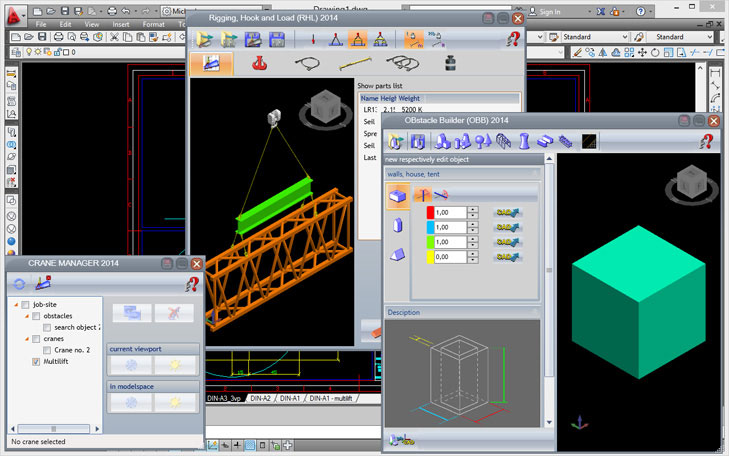Select the tent shape icon in walls panel
The width and height of the screenshot is (729, 456).
(398, 255)
